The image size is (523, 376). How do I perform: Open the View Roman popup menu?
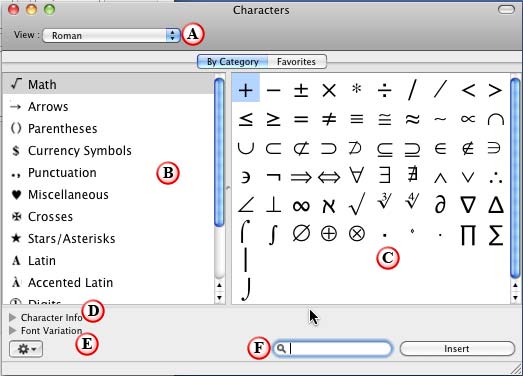(111, 35)
